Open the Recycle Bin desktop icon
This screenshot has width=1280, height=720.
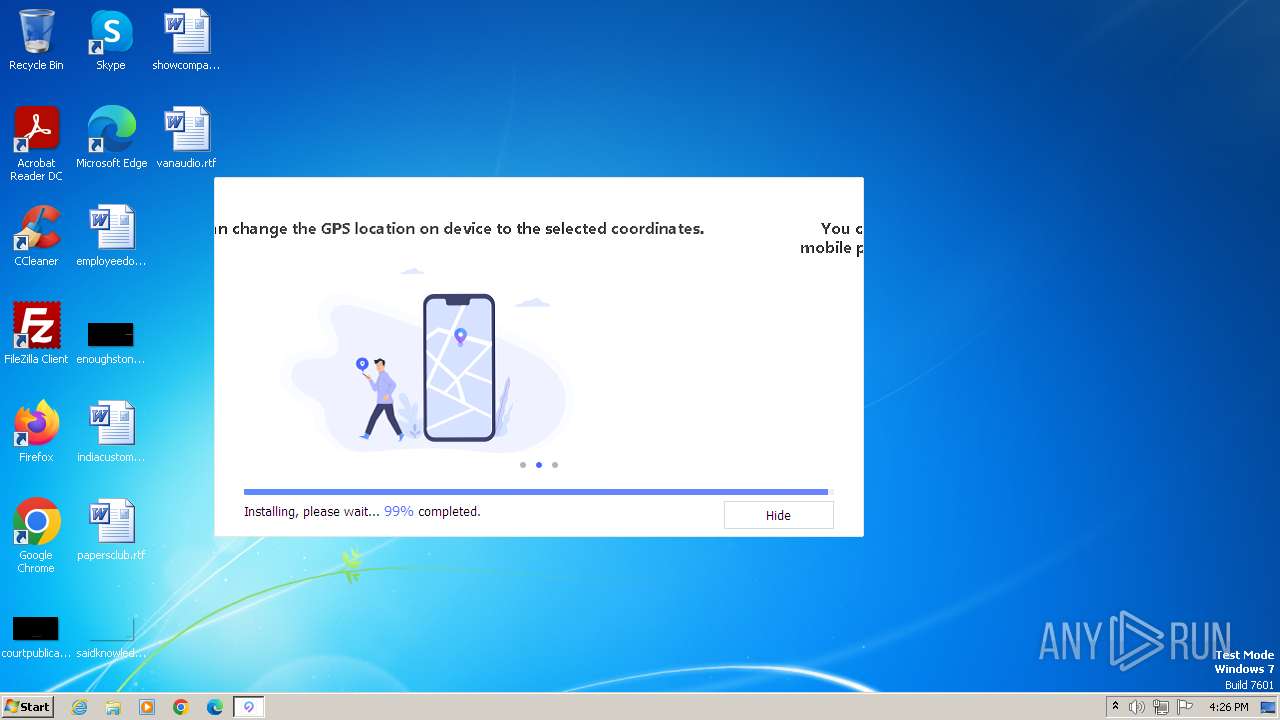36,40
